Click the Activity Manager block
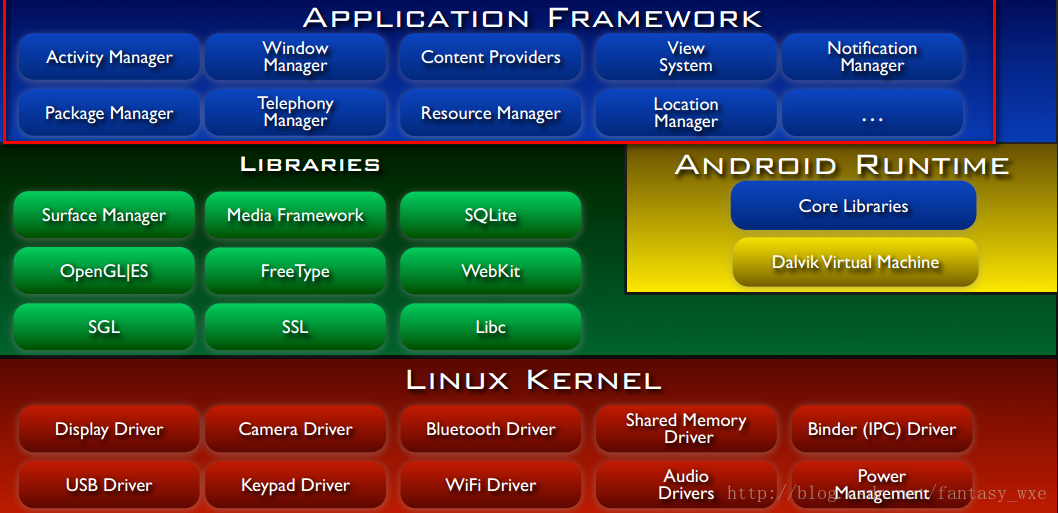The image size is (1058, 513). (109, 57)
